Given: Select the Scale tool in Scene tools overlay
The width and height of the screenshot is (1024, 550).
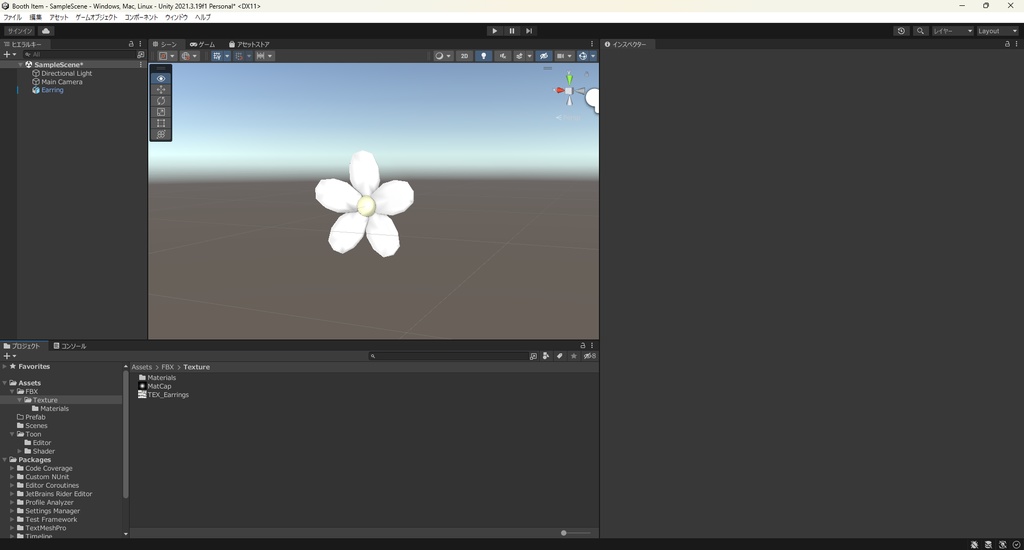Looking at the screenshot, I should point(161,112).
